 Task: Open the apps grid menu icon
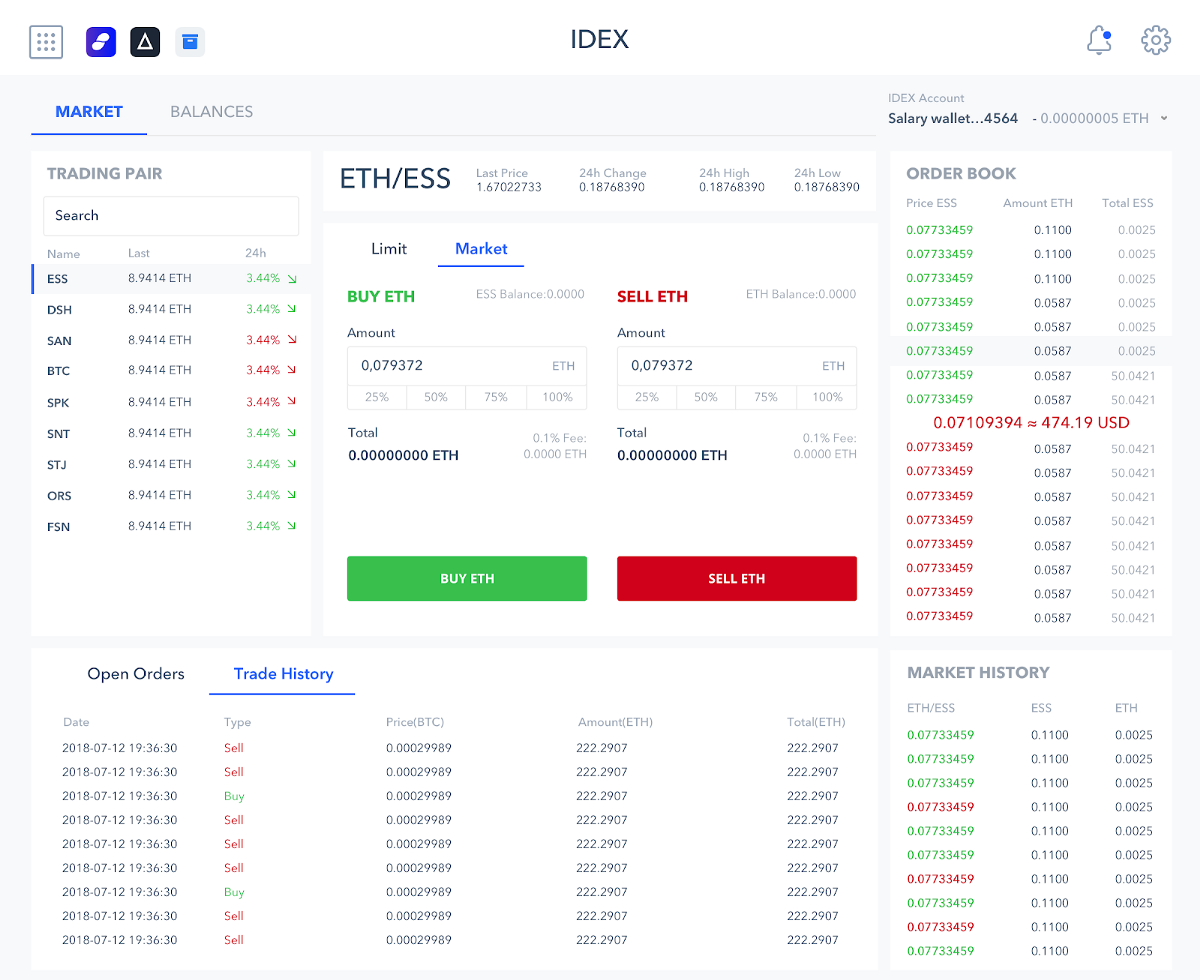tap(46, 42)
